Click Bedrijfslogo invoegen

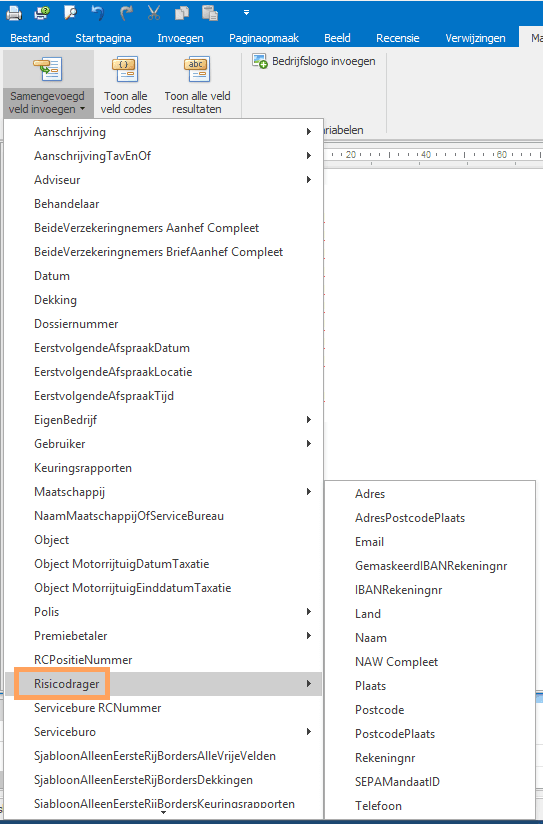pos(314,61)
